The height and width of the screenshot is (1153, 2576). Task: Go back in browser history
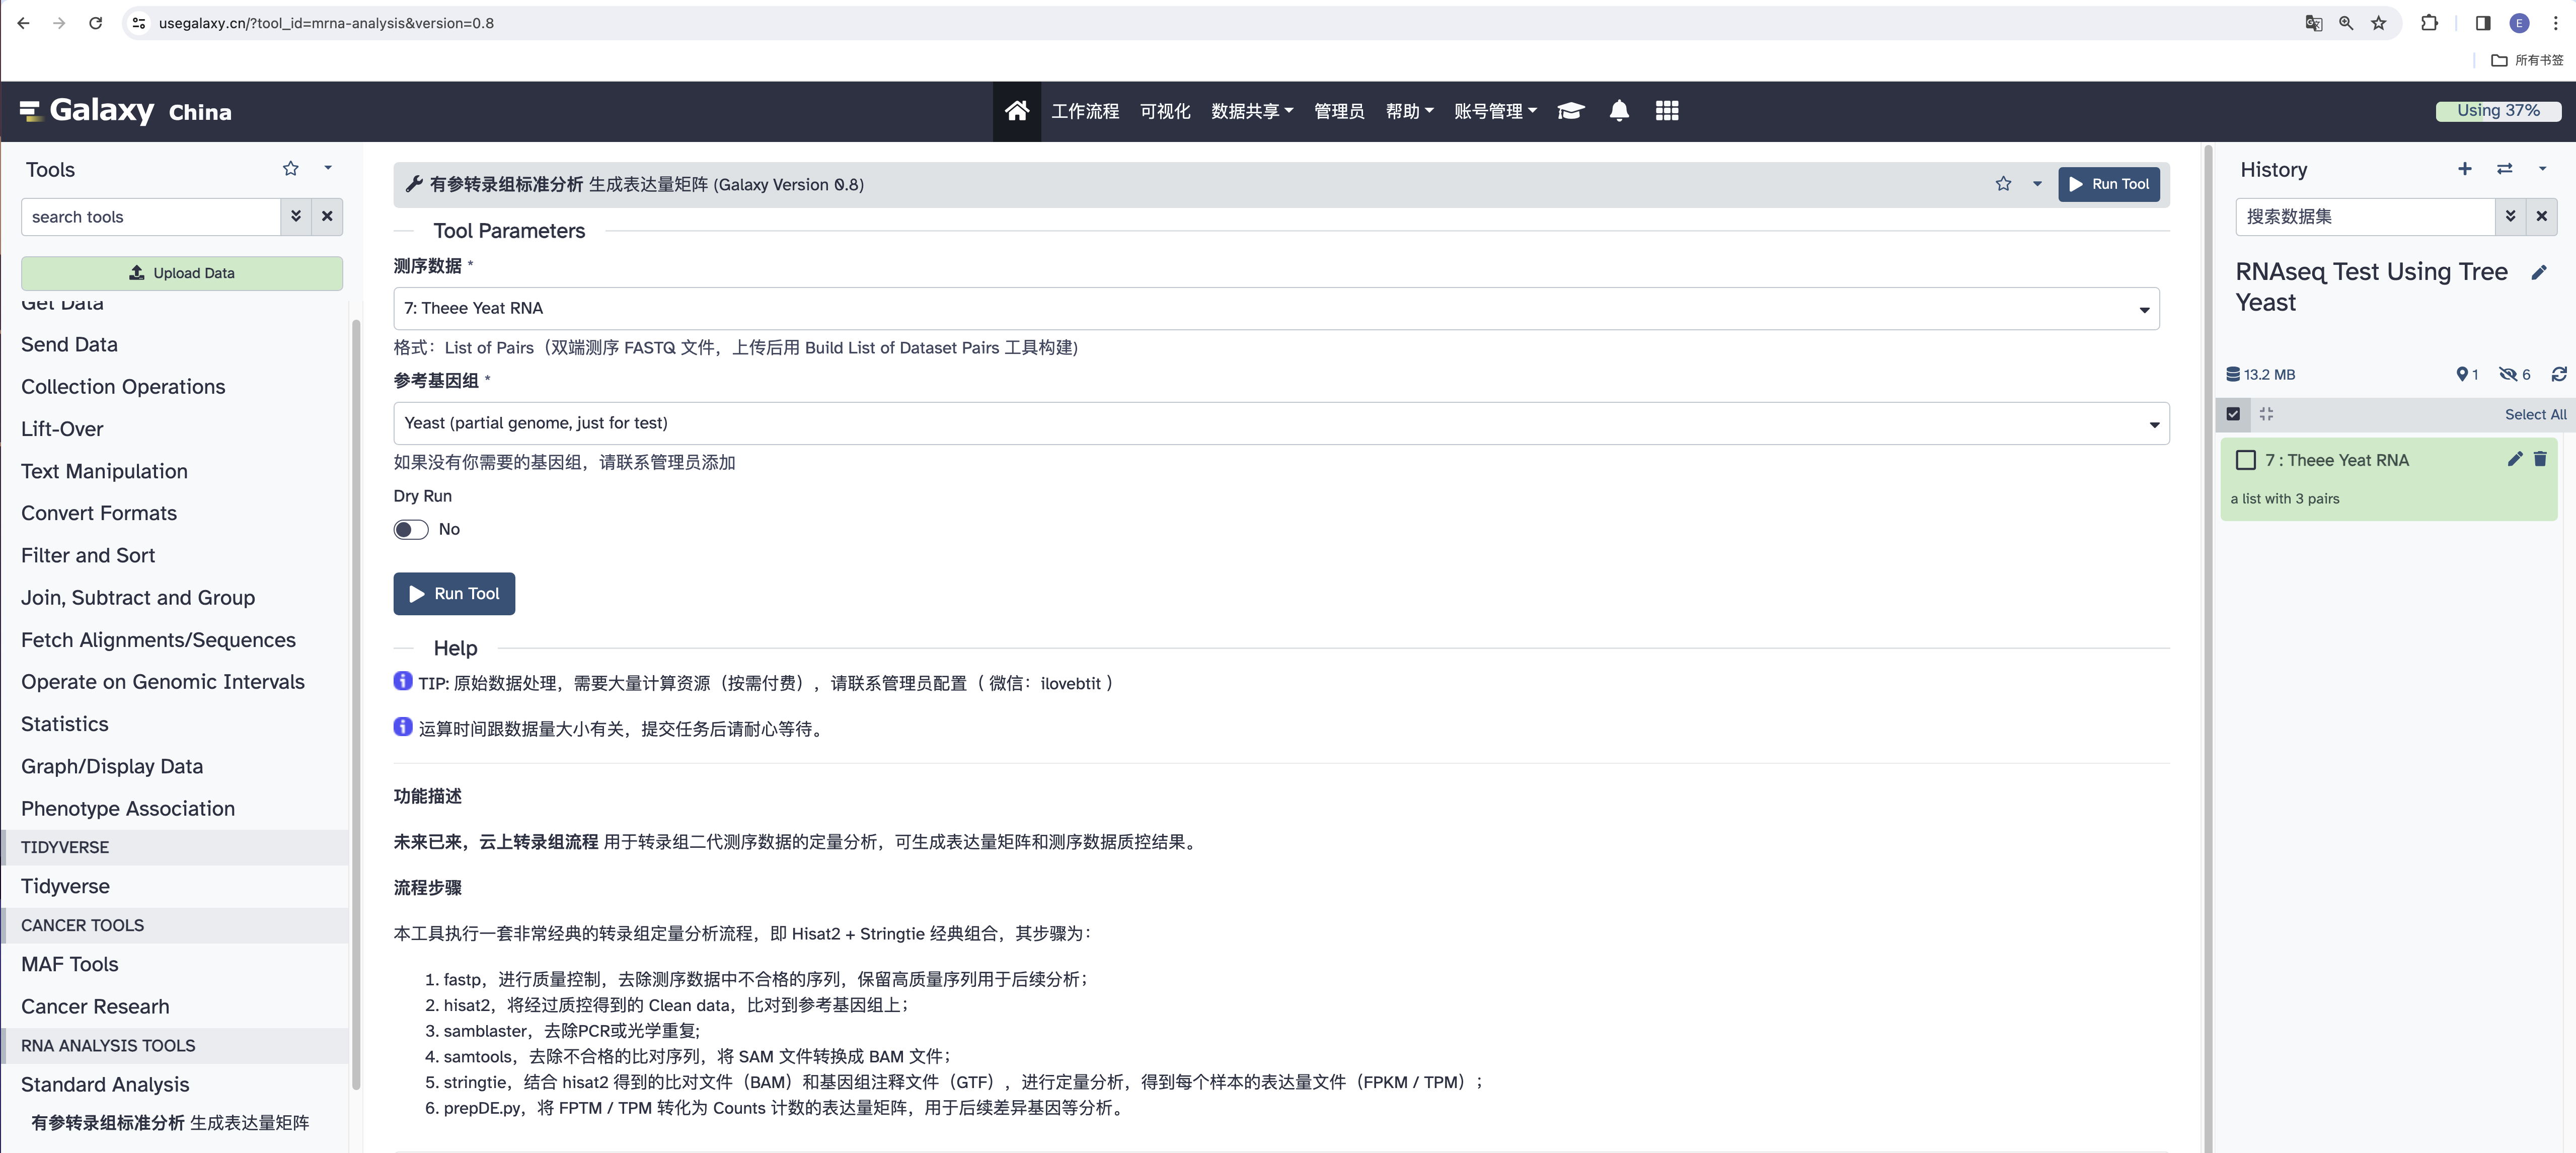click(23, 23)
